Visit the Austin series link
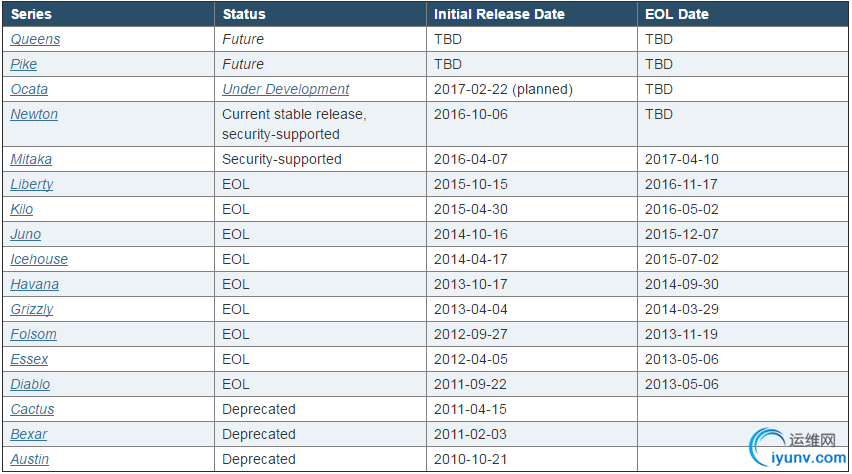 (29, 459)
